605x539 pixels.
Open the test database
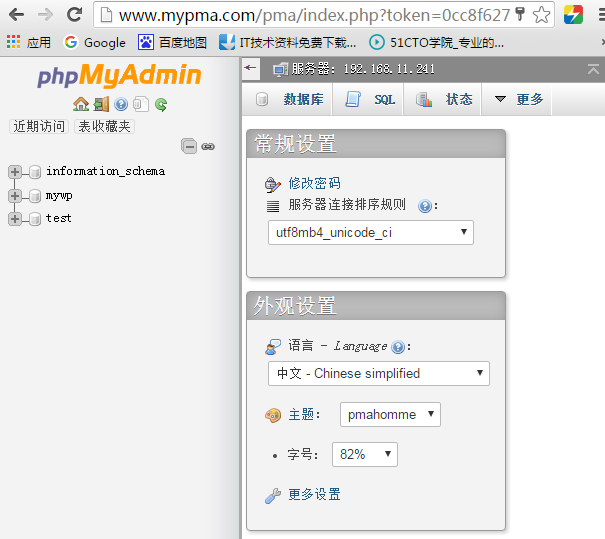coord(59,218)
